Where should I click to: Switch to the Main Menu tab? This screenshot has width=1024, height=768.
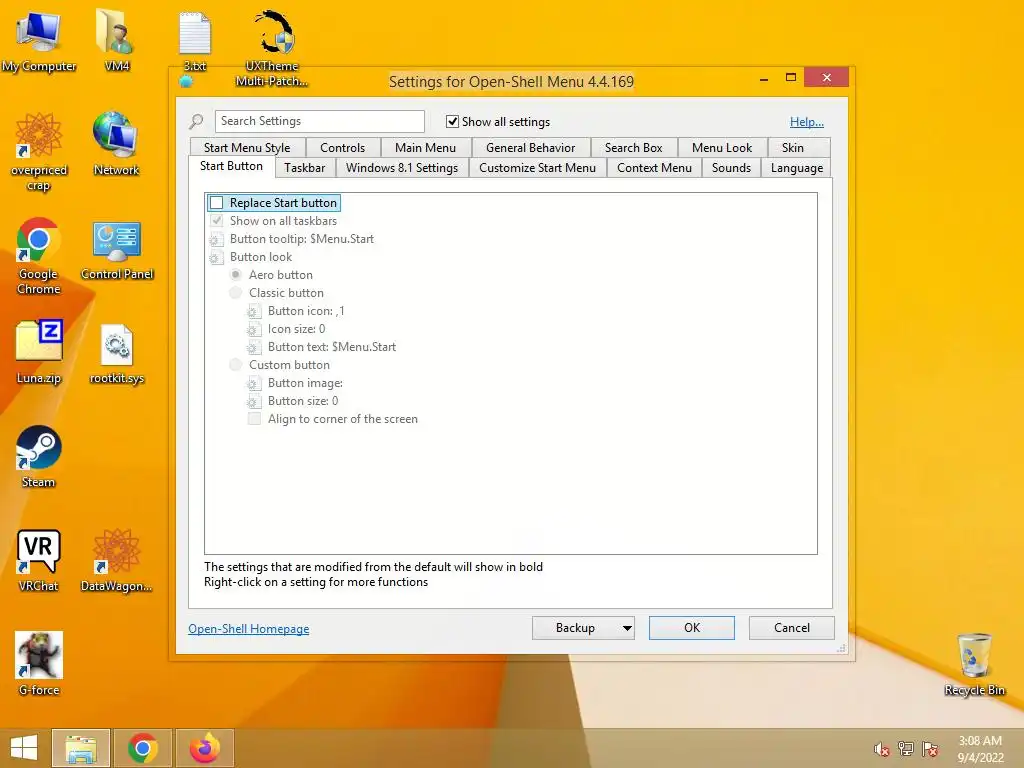(425, 148)
